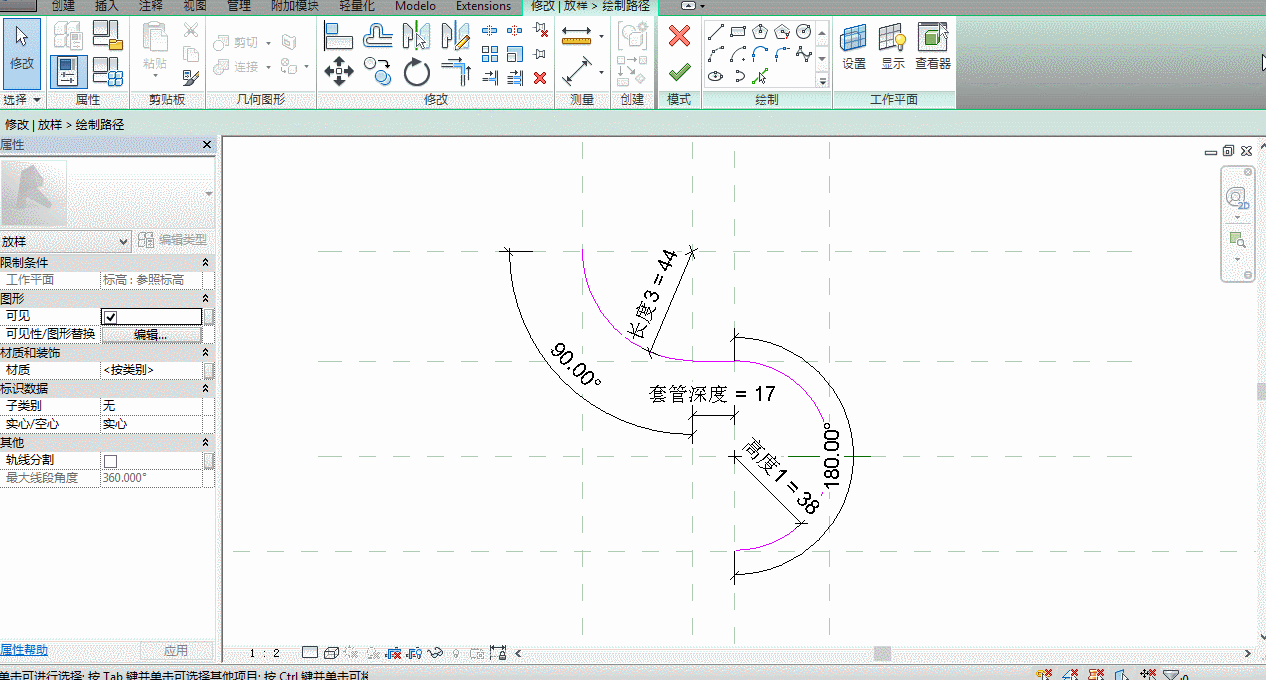Go to the 管理 ribbon tab

[x=239, y=6]
